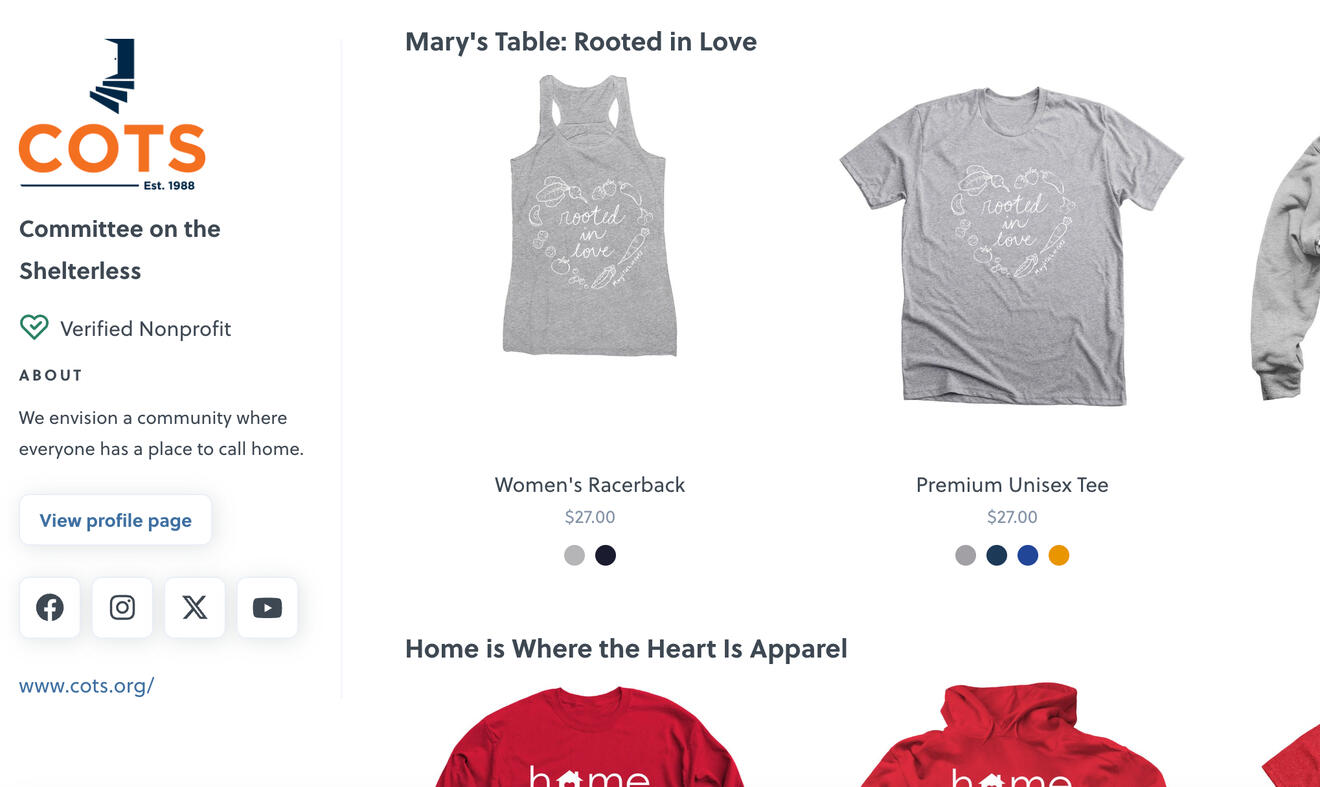Open the www.cots.org website link
1320x787 pixels.
point(87,685)
